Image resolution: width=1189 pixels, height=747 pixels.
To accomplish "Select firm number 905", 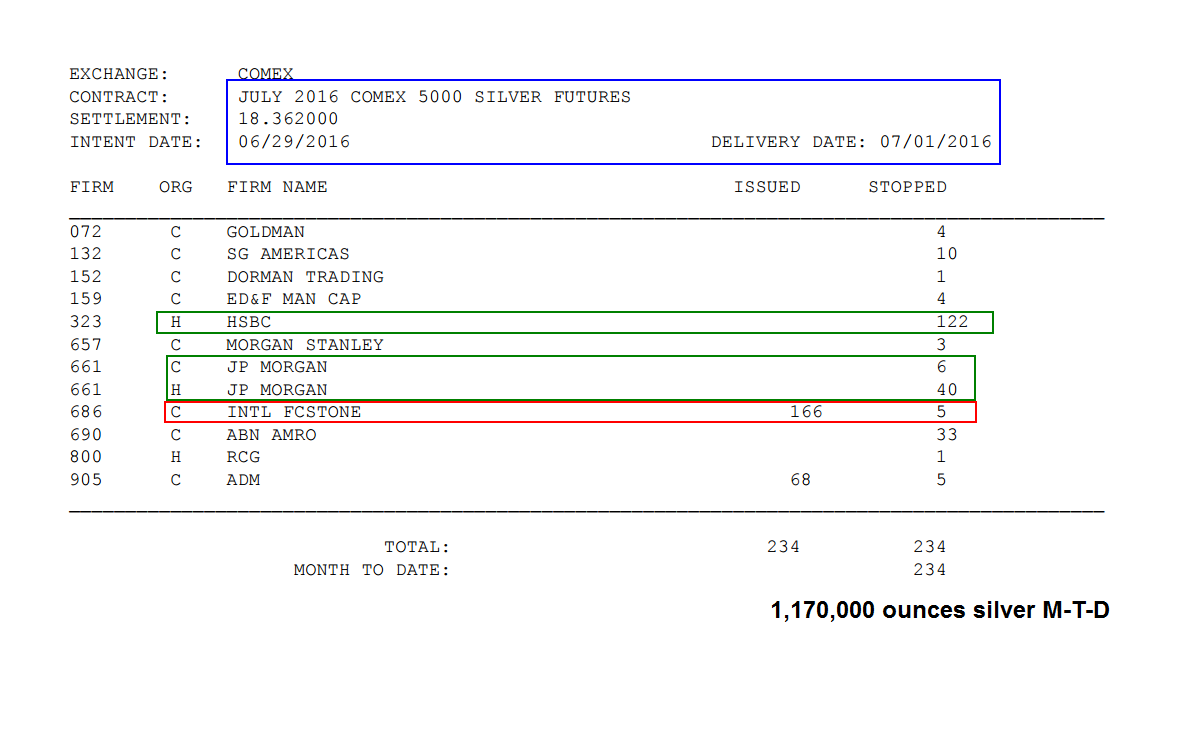I will [86, 479].
